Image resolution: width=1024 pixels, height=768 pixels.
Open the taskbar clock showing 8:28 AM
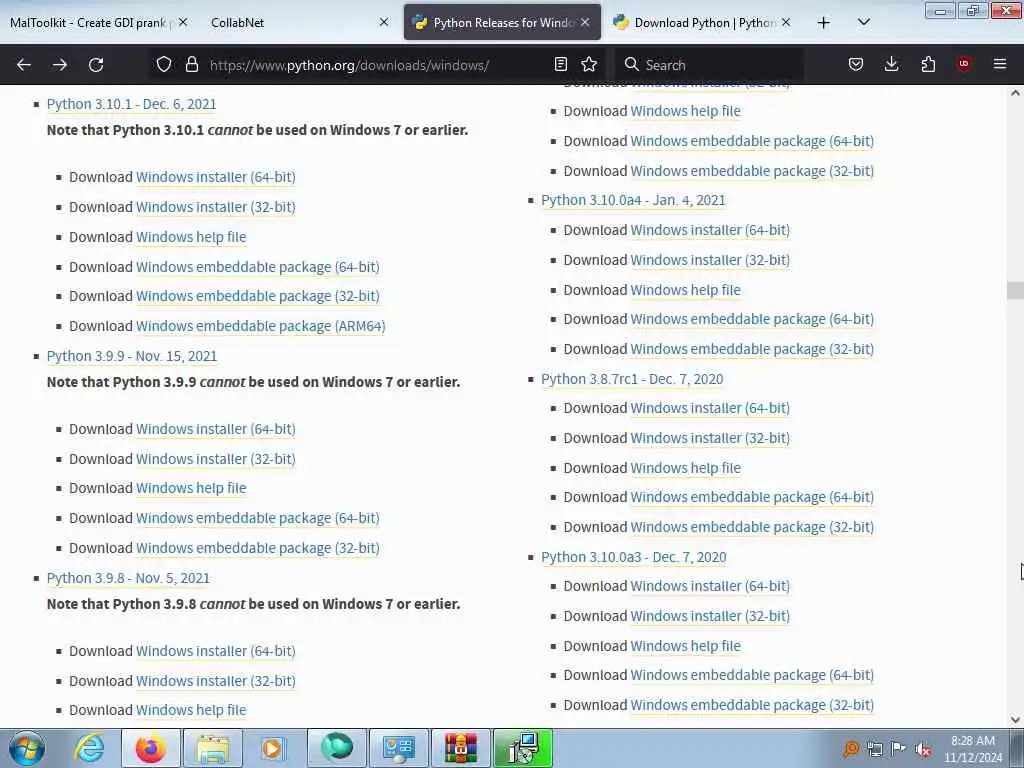click(972, 748)
